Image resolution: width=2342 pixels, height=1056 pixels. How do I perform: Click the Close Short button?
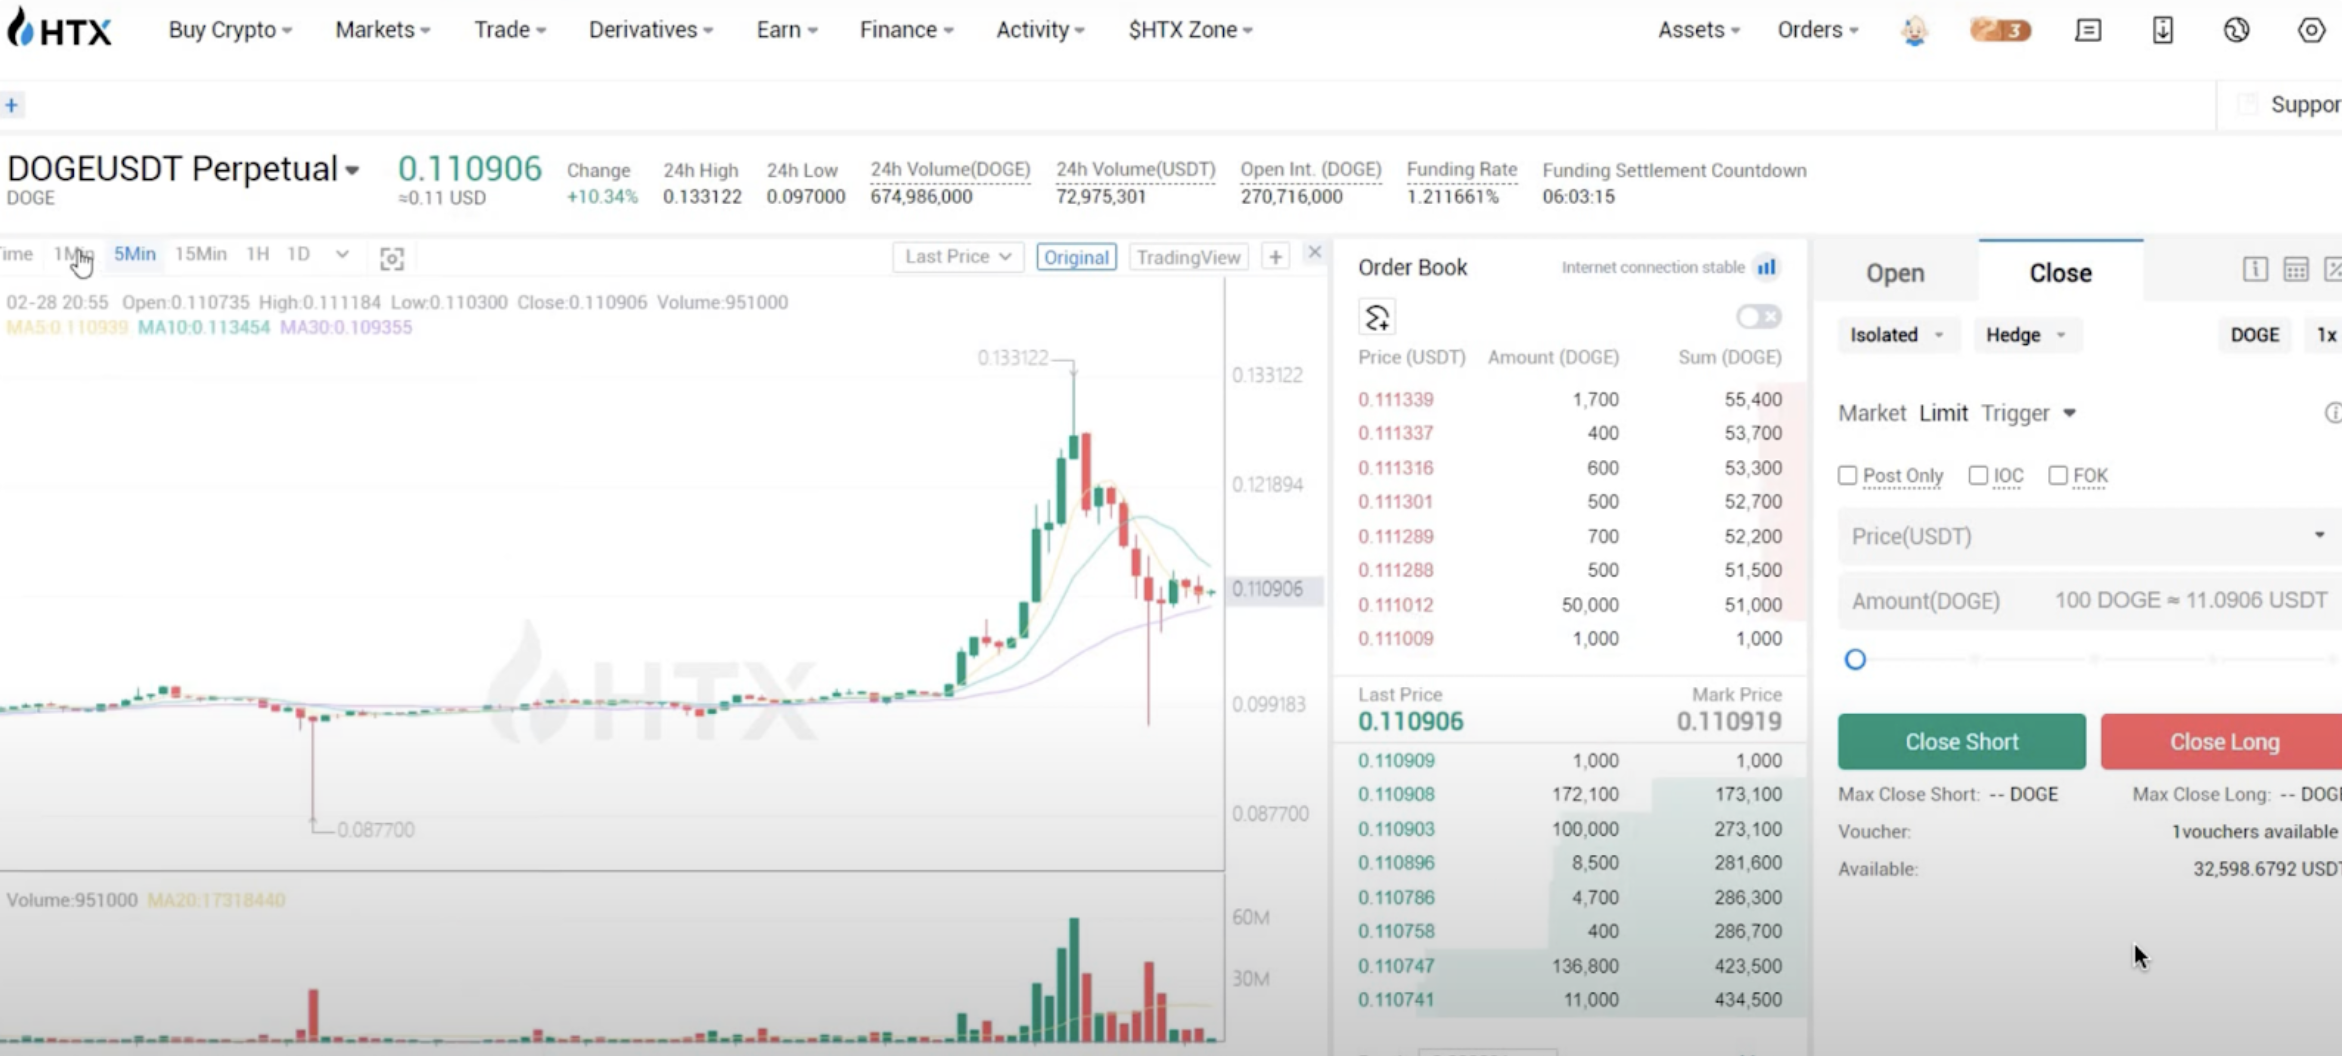coord(1961,742)
